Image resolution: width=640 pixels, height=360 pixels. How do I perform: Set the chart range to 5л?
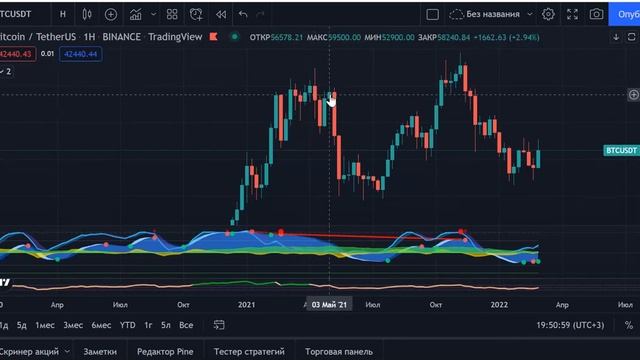[166, 325]
